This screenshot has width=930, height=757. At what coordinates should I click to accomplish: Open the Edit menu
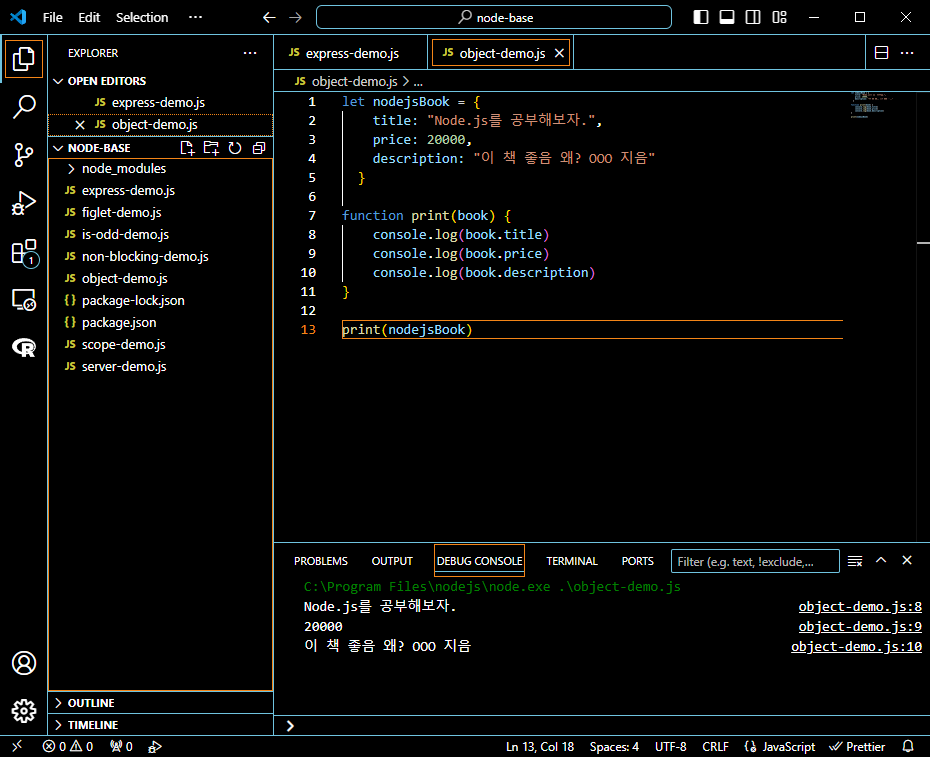coord(89,17)
